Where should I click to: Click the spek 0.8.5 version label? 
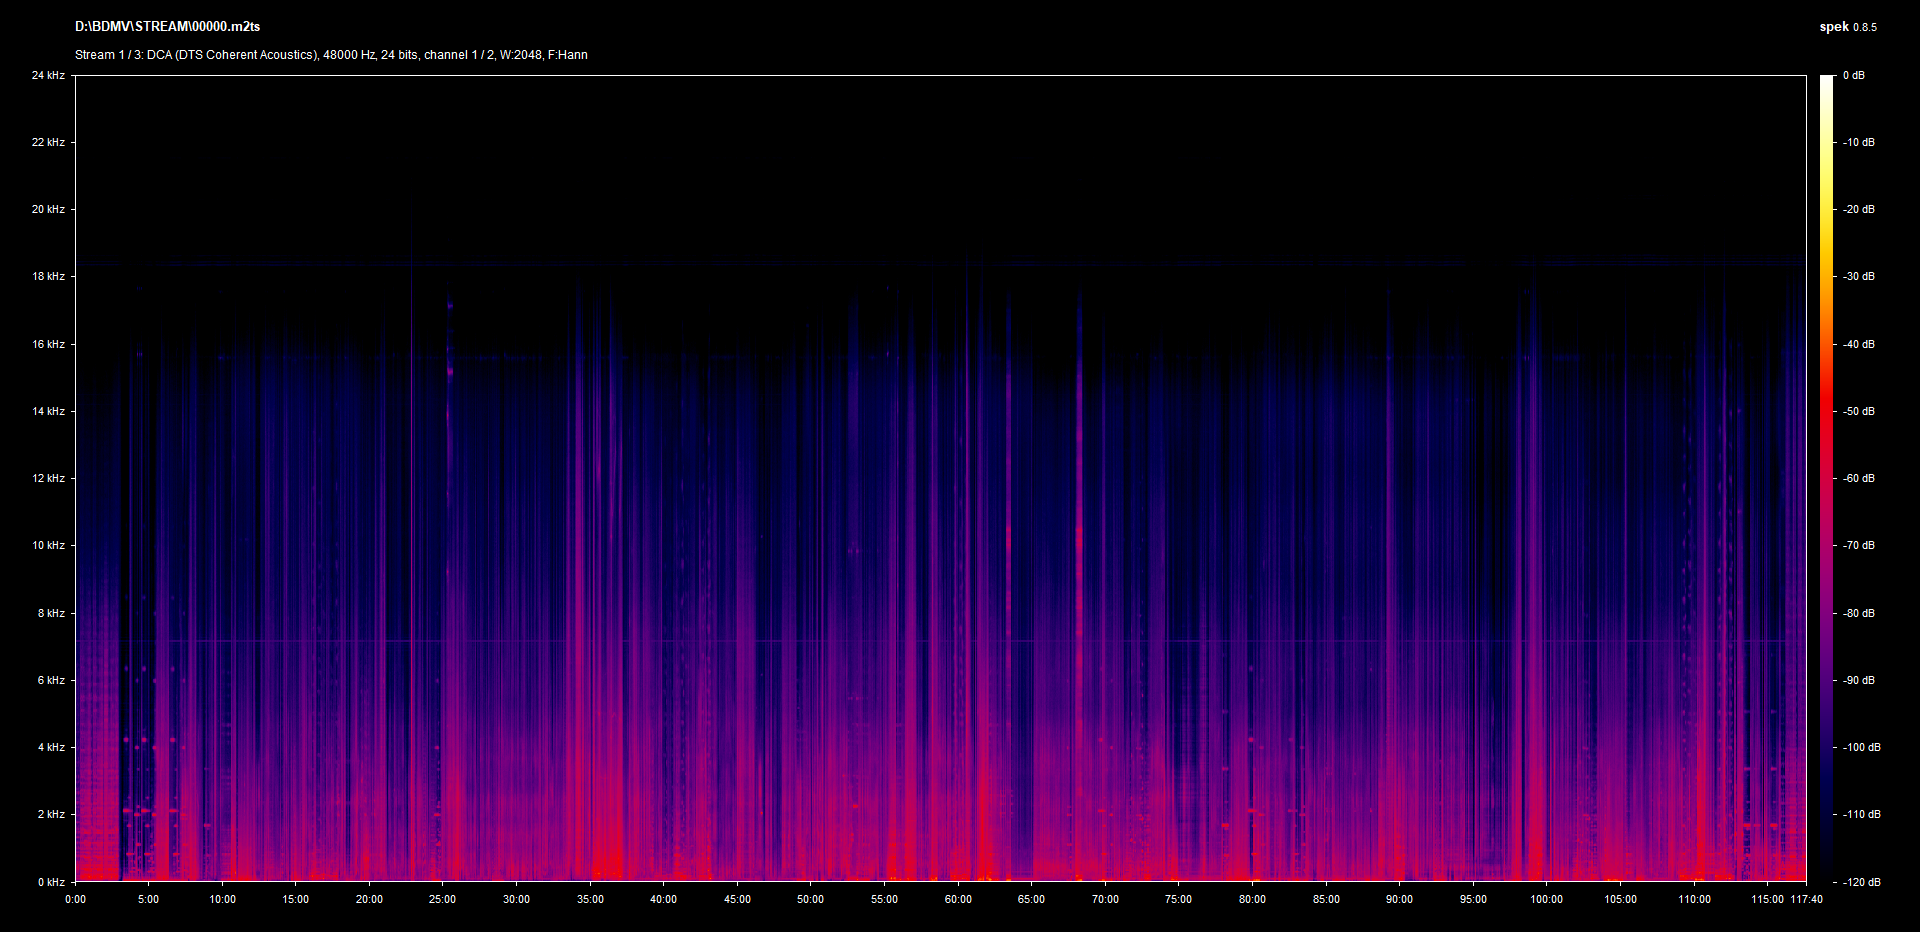(x=1847, y=27)
